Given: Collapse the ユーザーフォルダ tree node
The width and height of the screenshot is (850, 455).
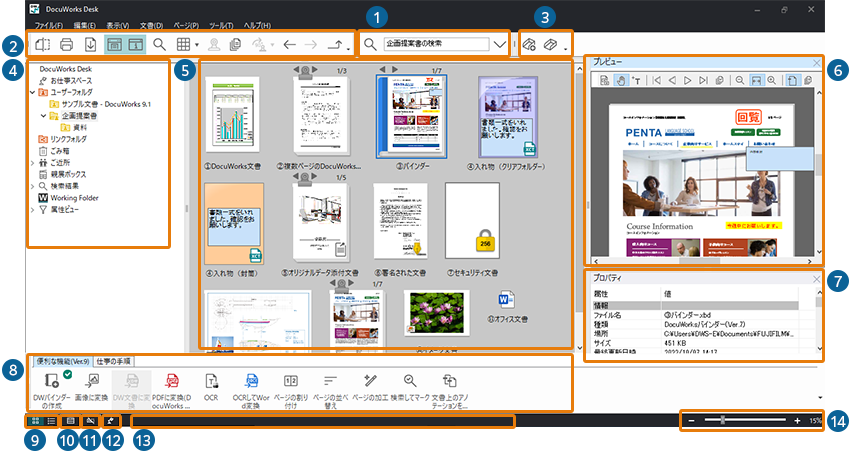Looking at the screenshot, I should click(x=32, y=92).
